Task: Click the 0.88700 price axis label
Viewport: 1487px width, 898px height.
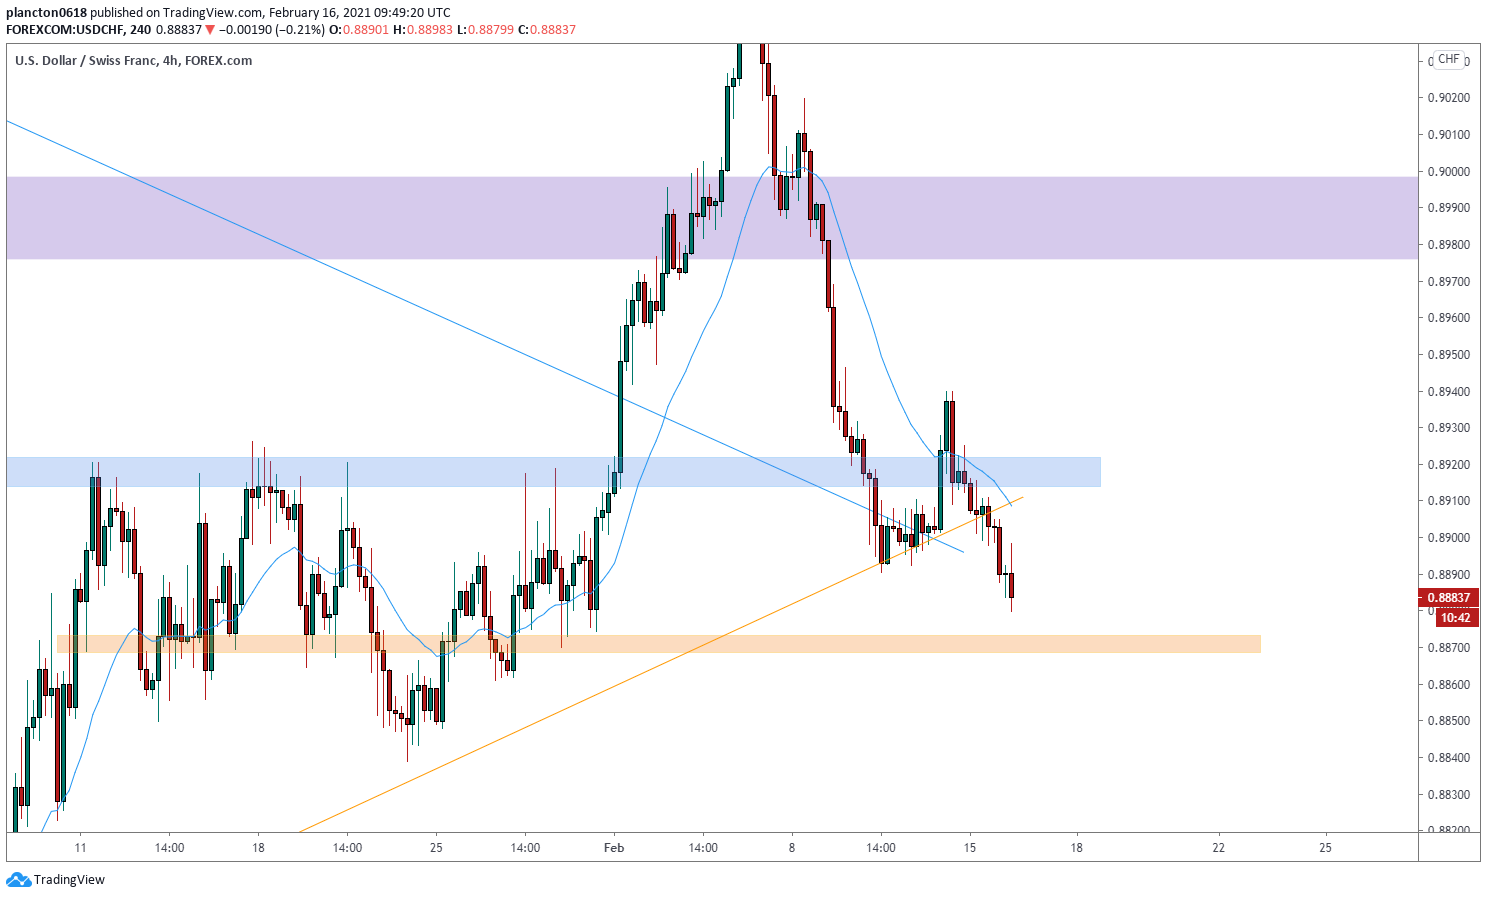Action: 1449,648
